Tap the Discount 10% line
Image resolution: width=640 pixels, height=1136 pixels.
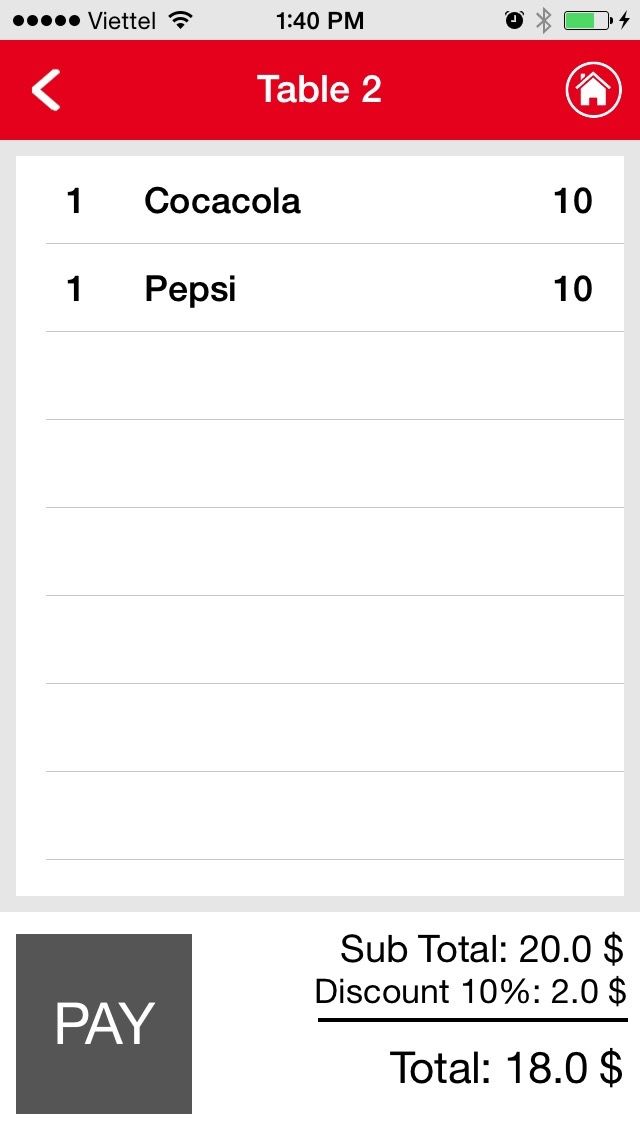pos(470,992)
